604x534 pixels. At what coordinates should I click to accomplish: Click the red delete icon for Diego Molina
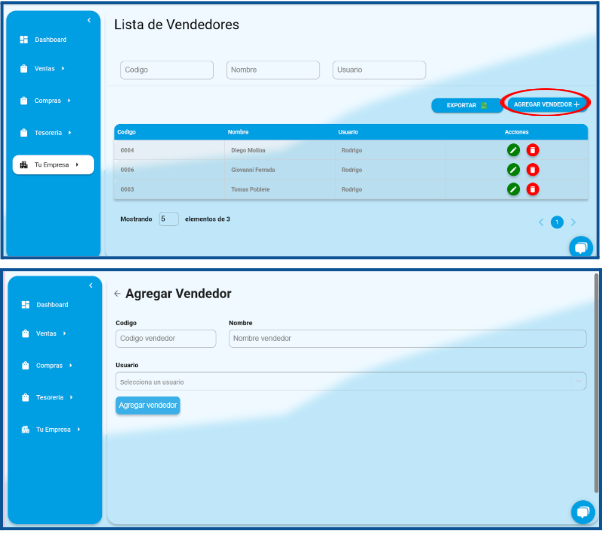pos(533,150)
